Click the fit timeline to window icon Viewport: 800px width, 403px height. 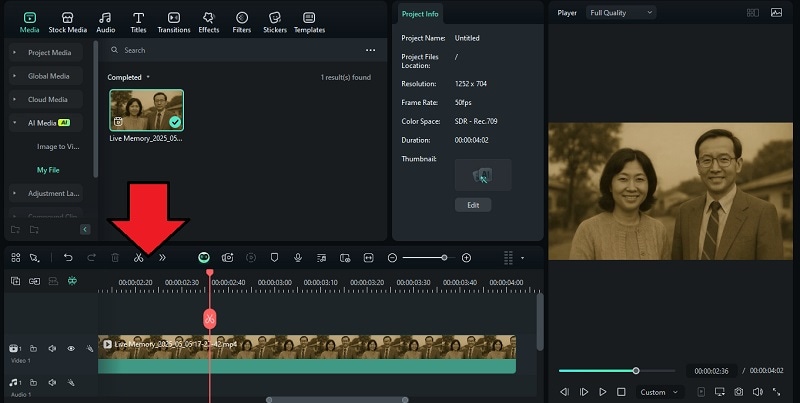tap(368, 258)
